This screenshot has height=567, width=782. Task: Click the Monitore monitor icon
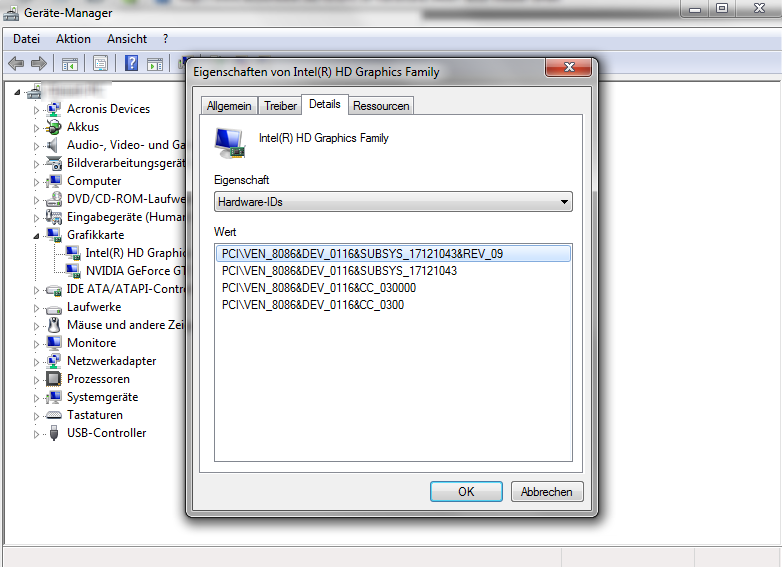54,343
